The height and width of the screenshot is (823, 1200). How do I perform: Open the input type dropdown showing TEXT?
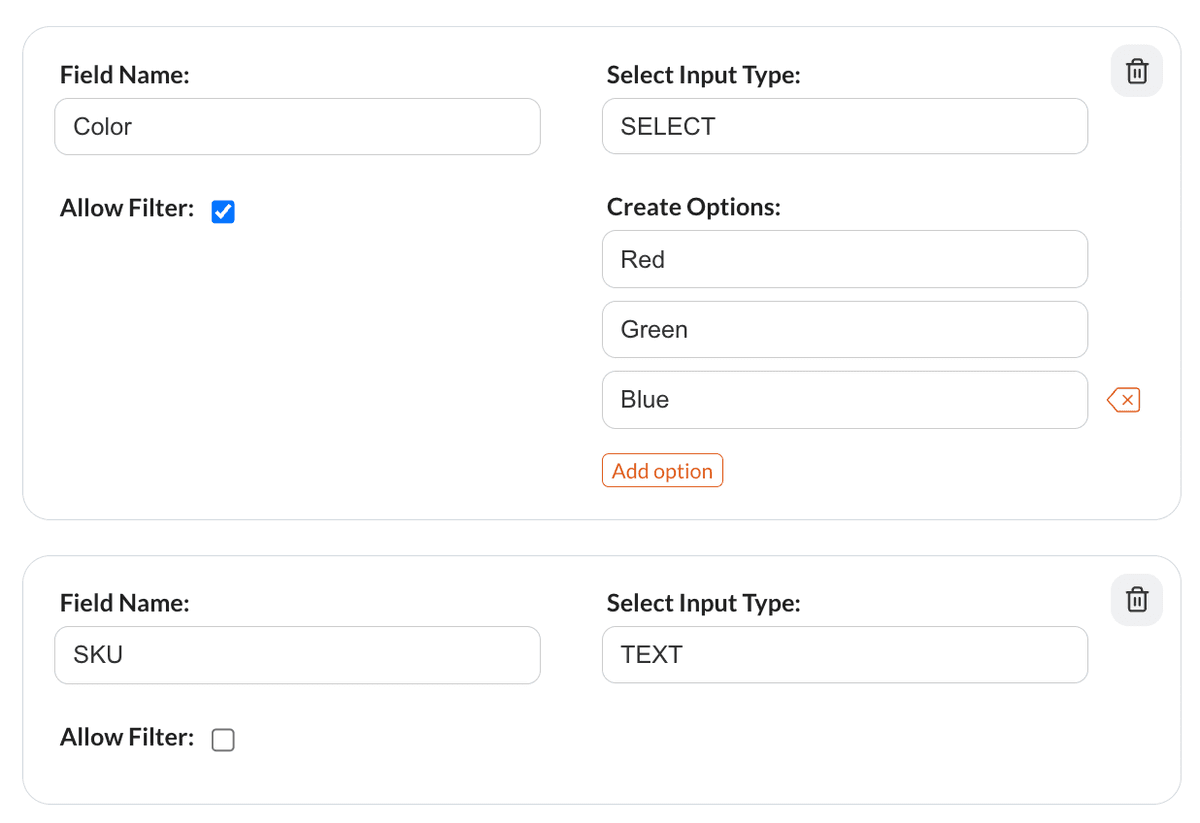click(844, 655)
